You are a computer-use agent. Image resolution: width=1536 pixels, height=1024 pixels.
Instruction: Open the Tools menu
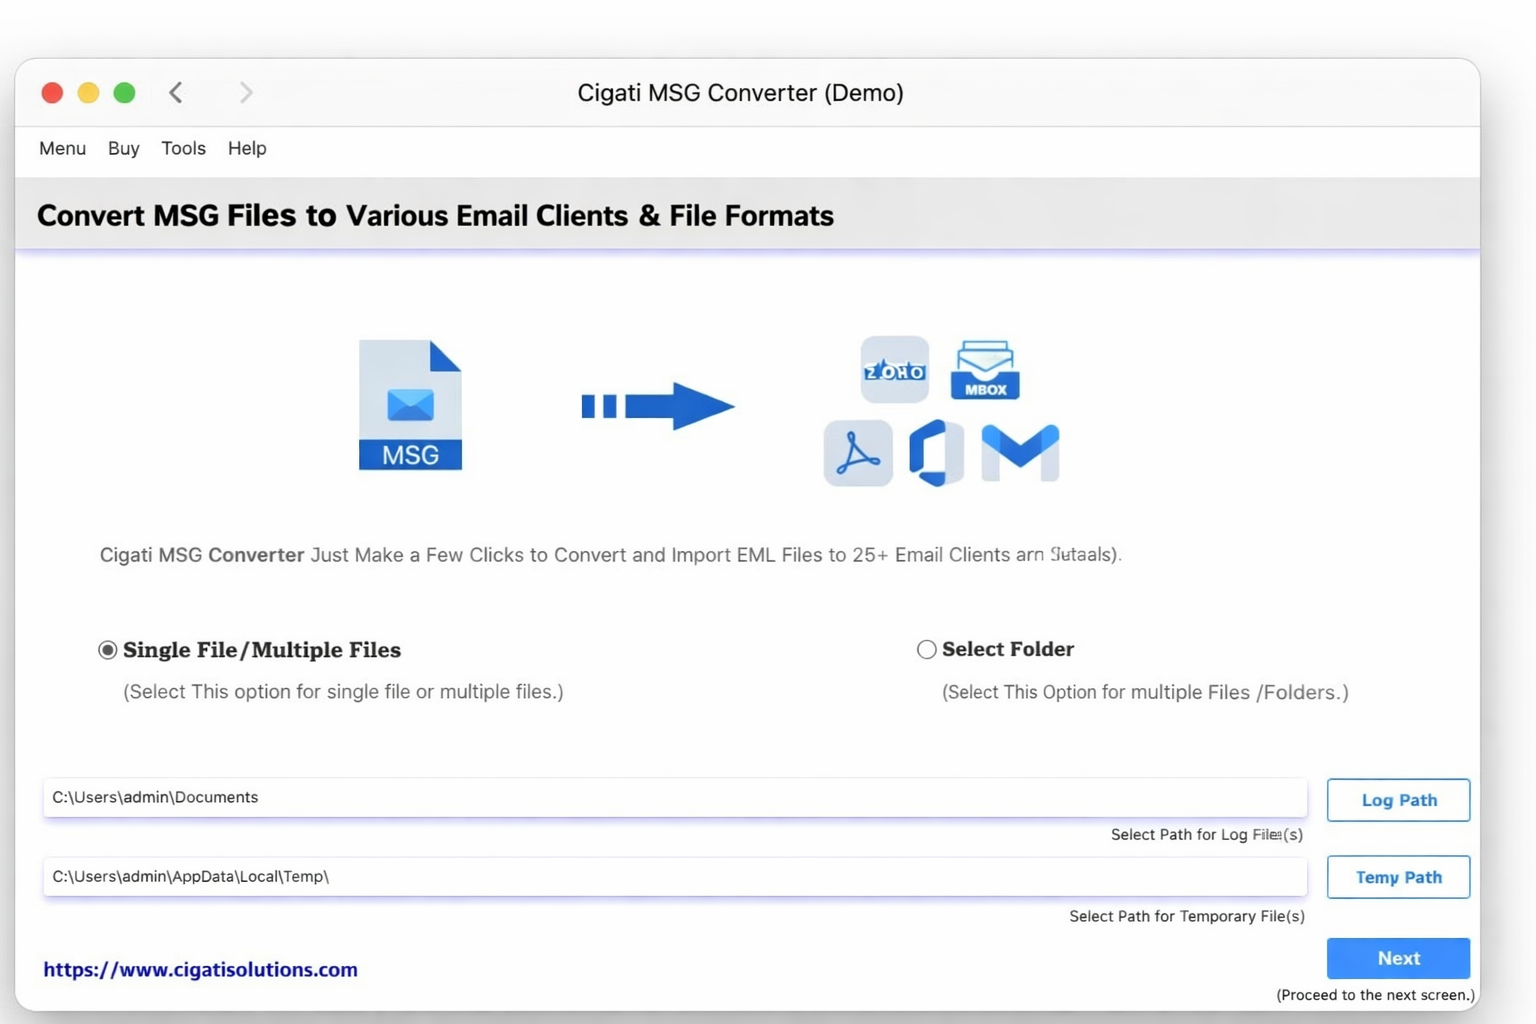point(183,148)
